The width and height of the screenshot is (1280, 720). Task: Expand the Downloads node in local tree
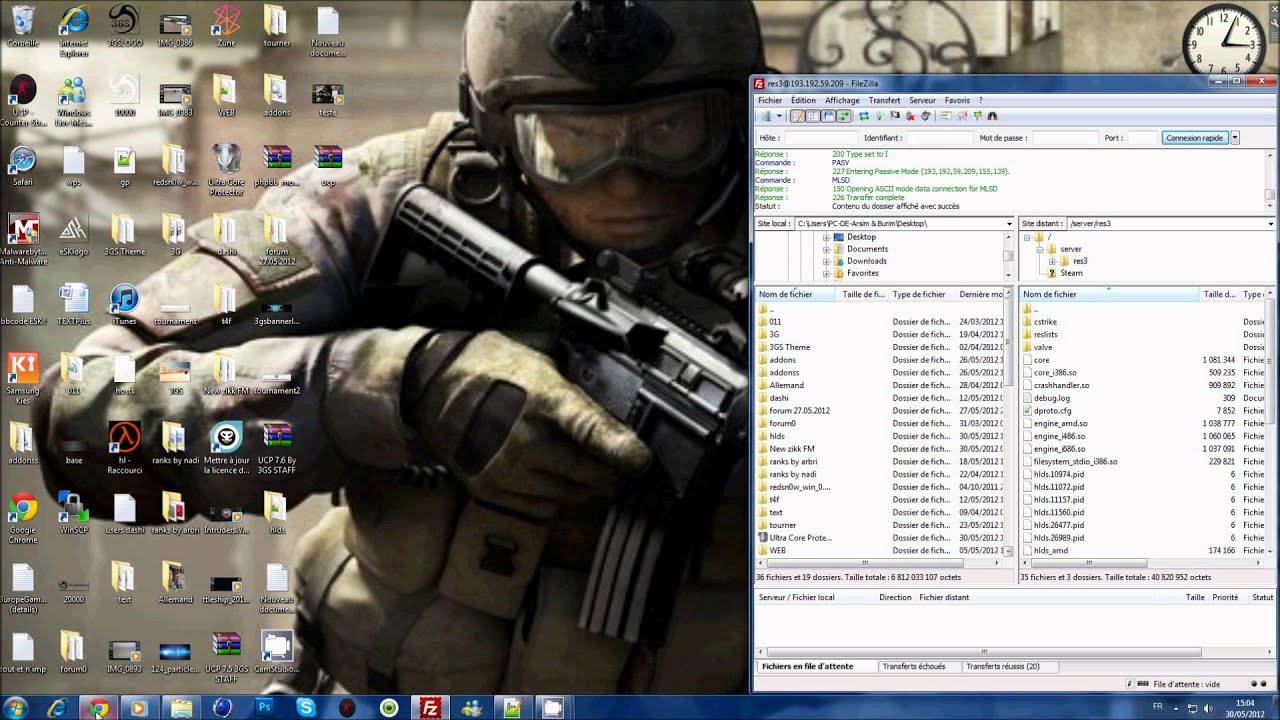pyautogui.click(x=827, y=261)
